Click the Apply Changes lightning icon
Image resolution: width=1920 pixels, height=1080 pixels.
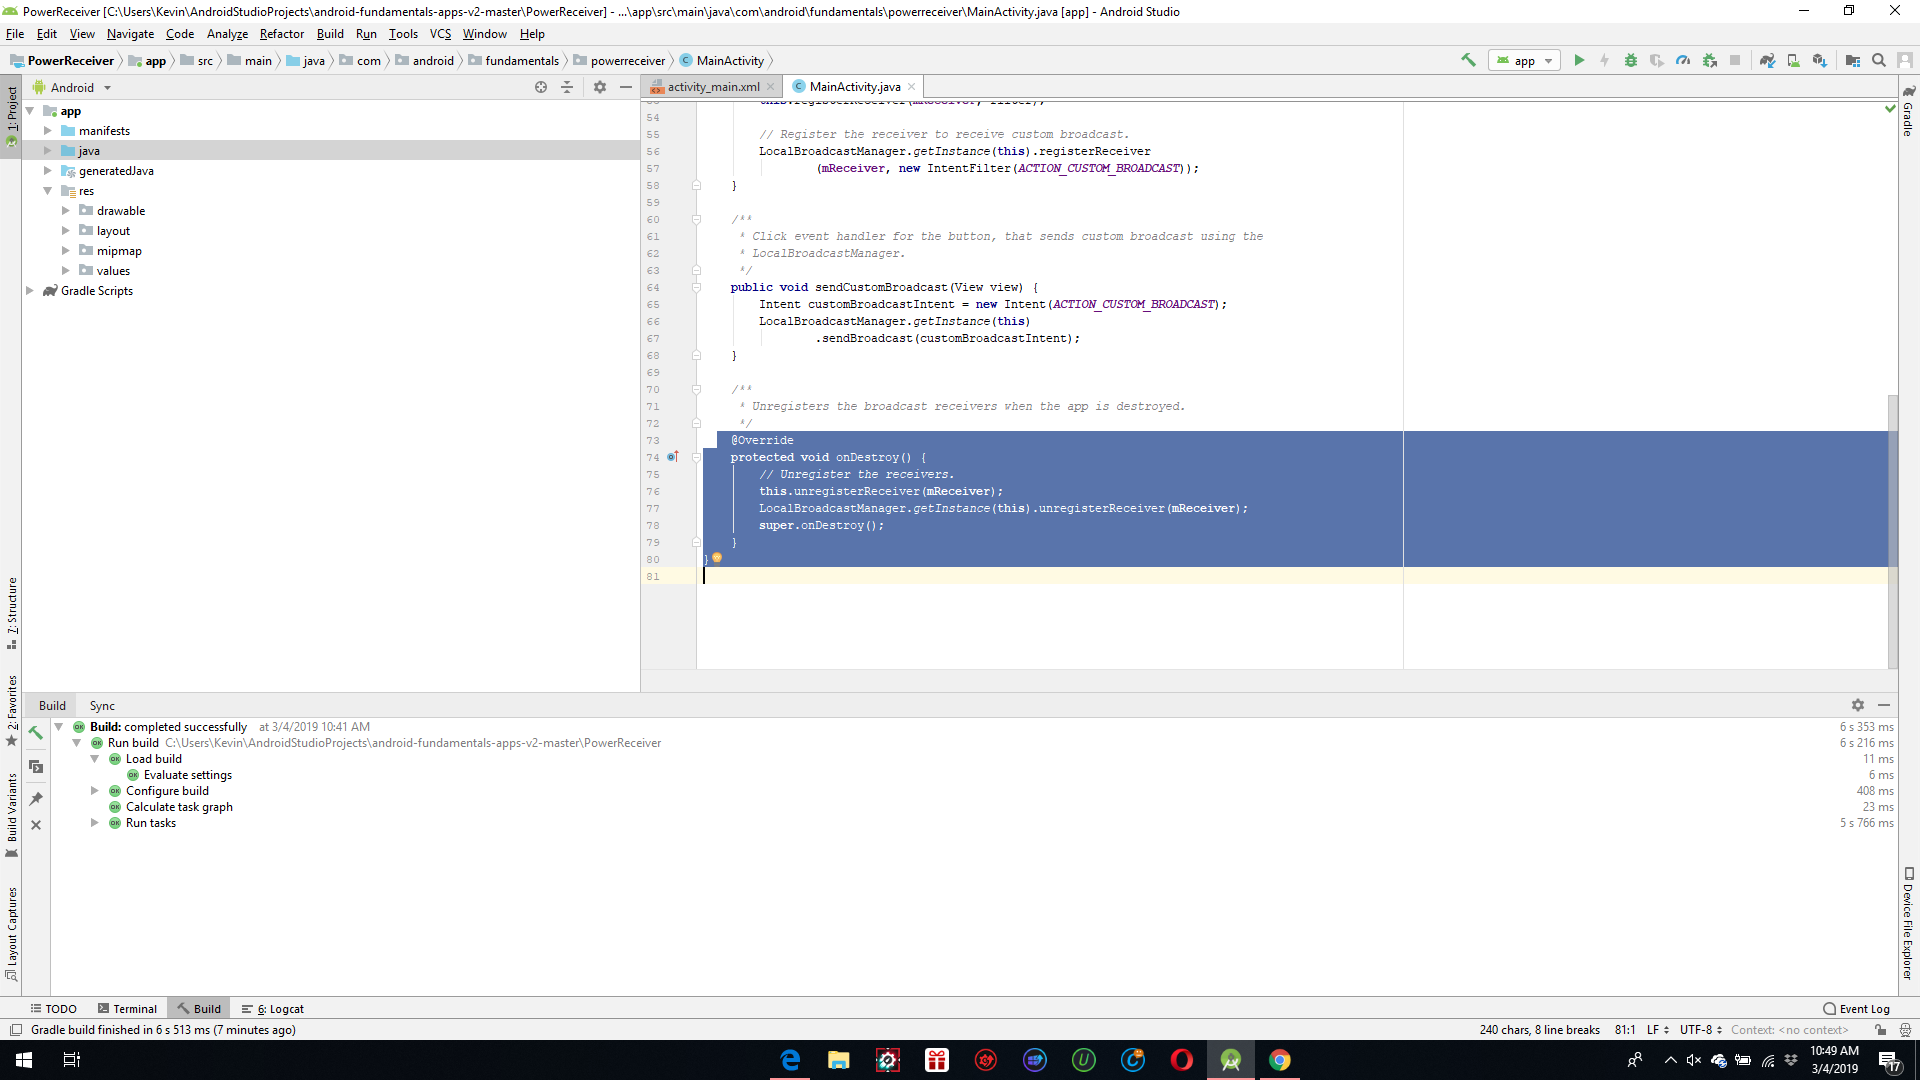click(1605, 60)
